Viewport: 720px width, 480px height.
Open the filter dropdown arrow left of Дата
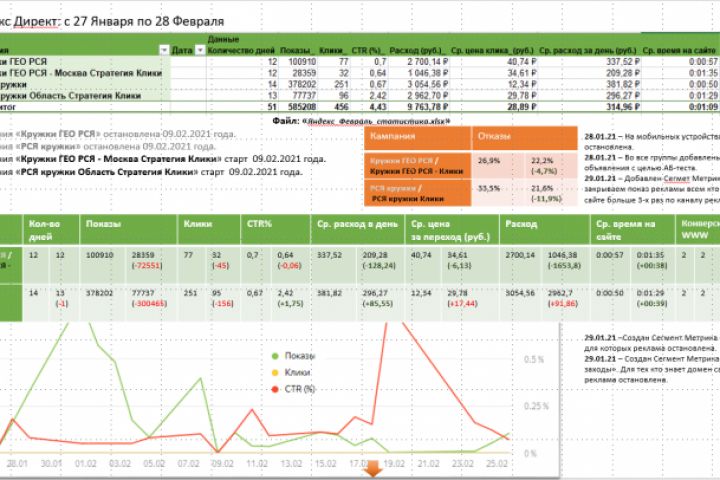click(x=164, y=50)
